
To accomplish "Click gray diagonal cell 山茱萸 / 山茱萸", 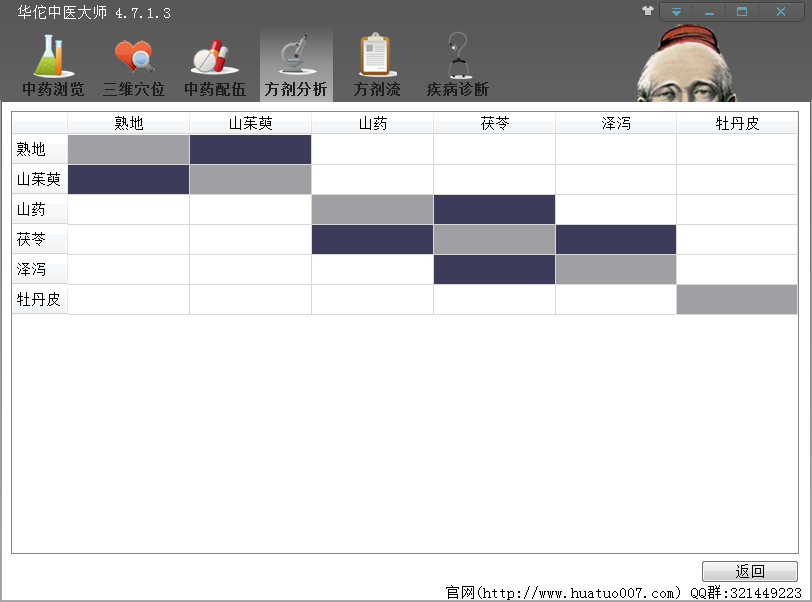I will (x=251, y=179).
